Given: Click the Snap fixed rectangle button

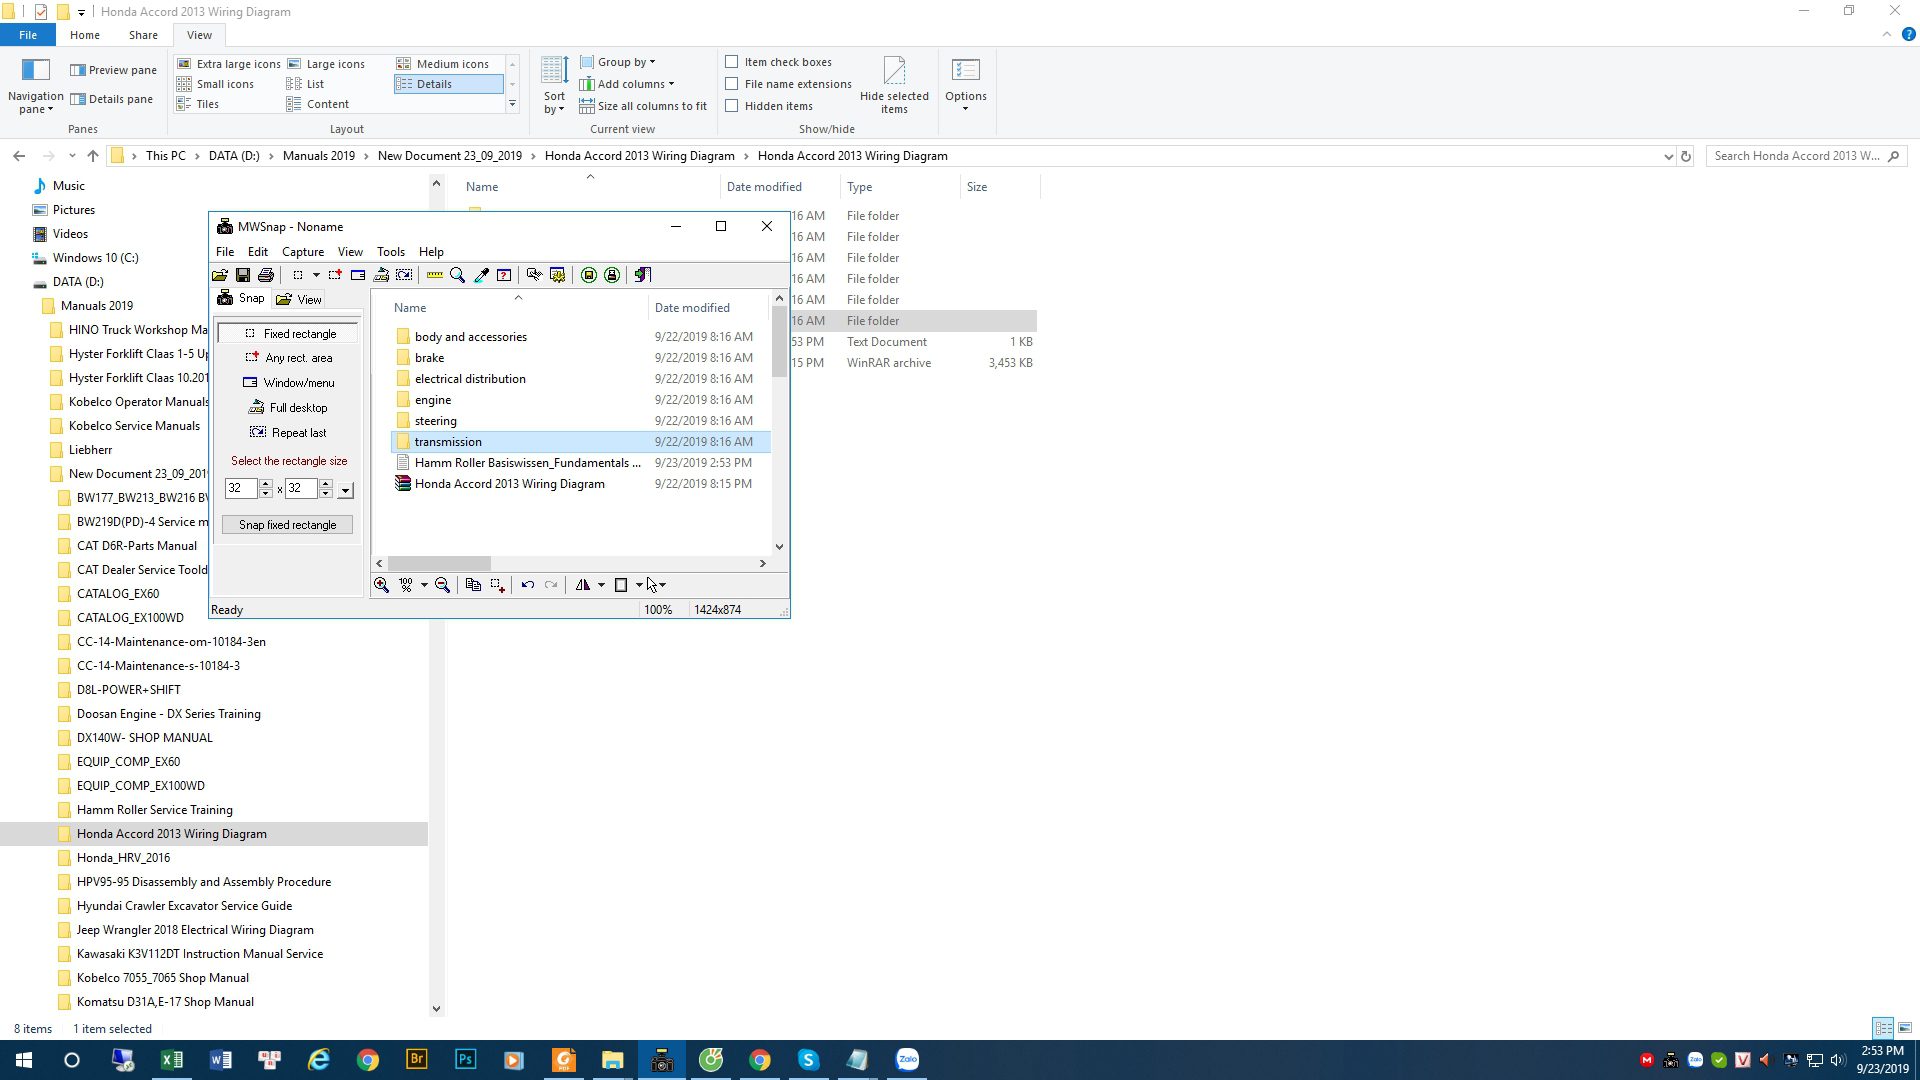Looking at the screenshot, I should 287,525.
